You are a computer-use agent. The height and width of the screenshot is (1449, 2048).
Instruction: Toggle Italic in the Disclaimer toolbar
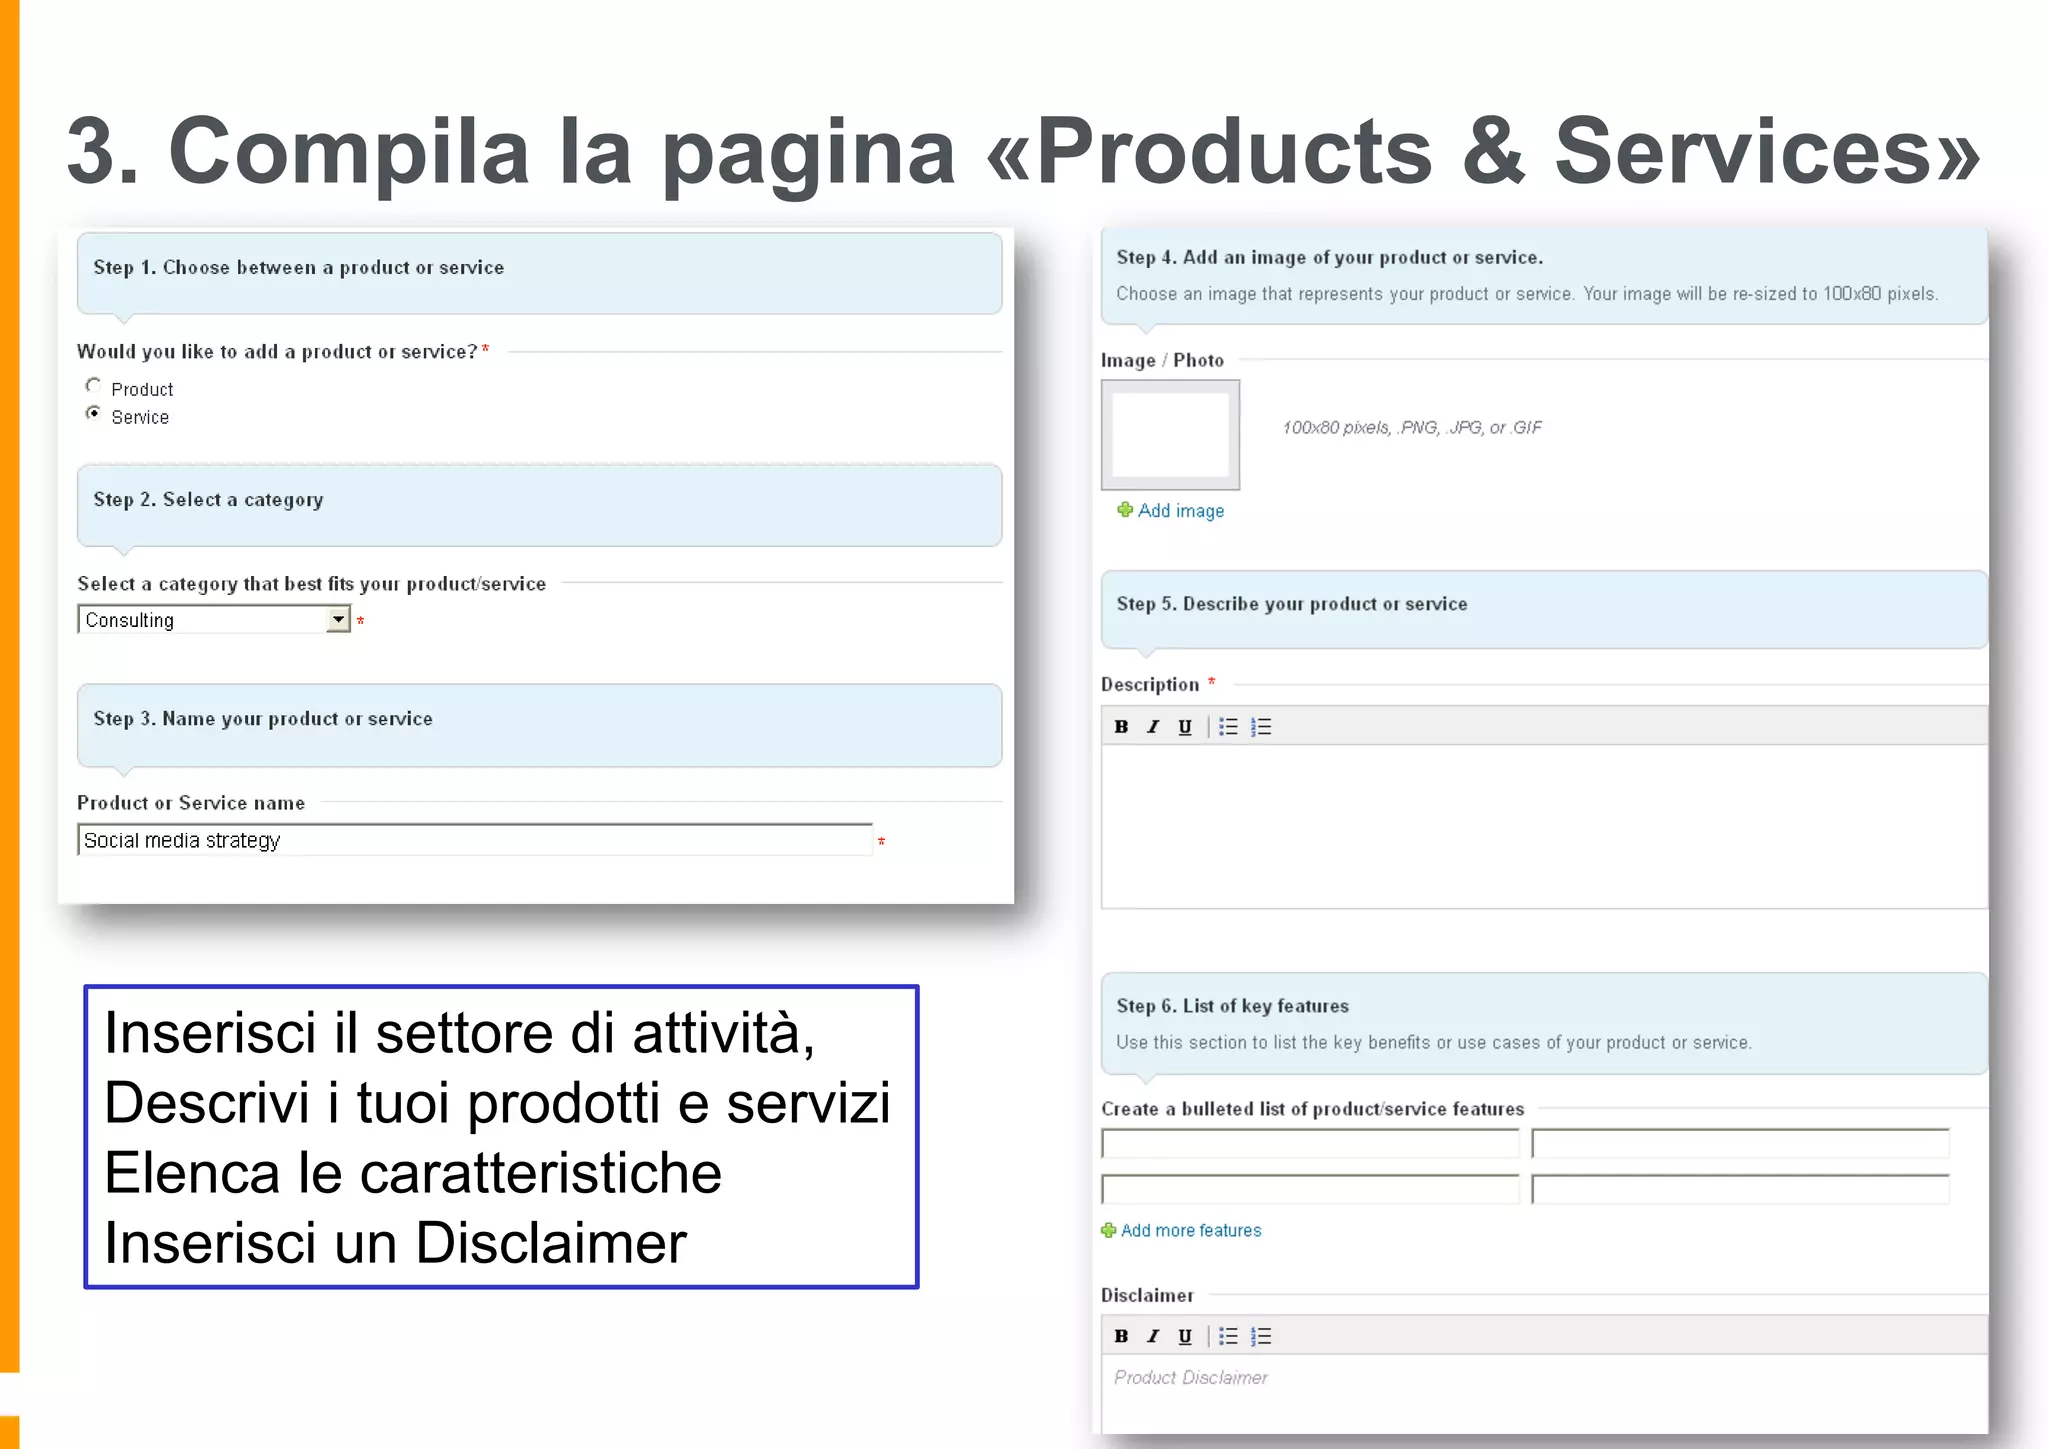click(x=1153, y=1336)
